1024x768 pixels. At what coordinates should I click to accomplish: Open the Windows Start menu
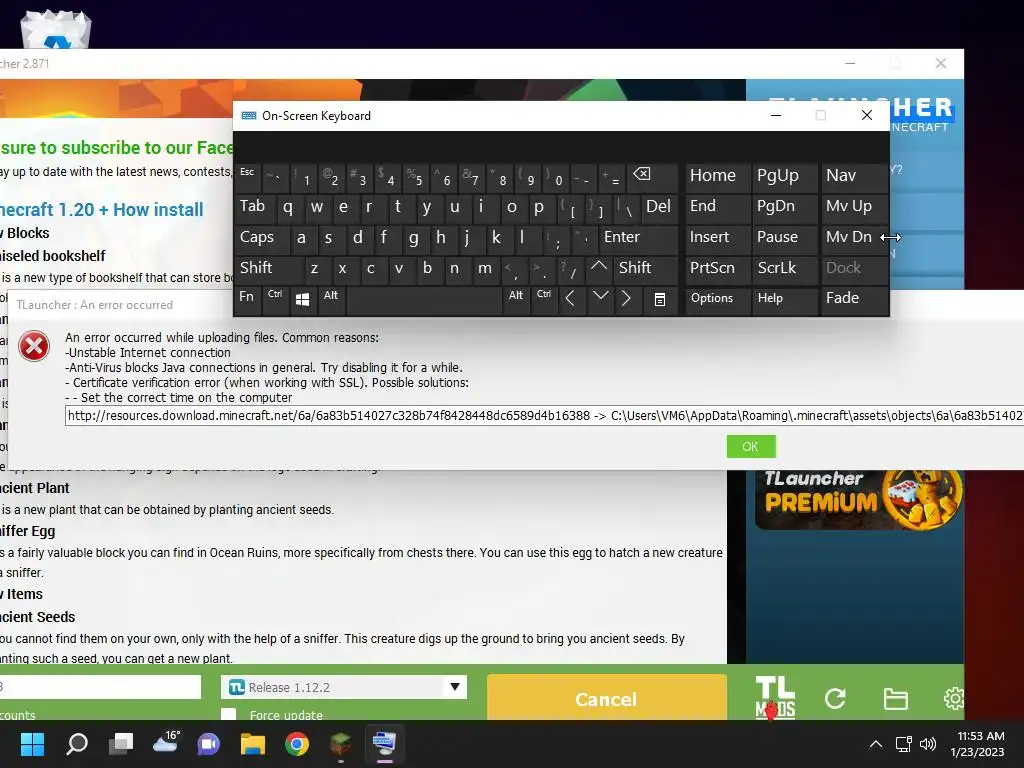32,744
